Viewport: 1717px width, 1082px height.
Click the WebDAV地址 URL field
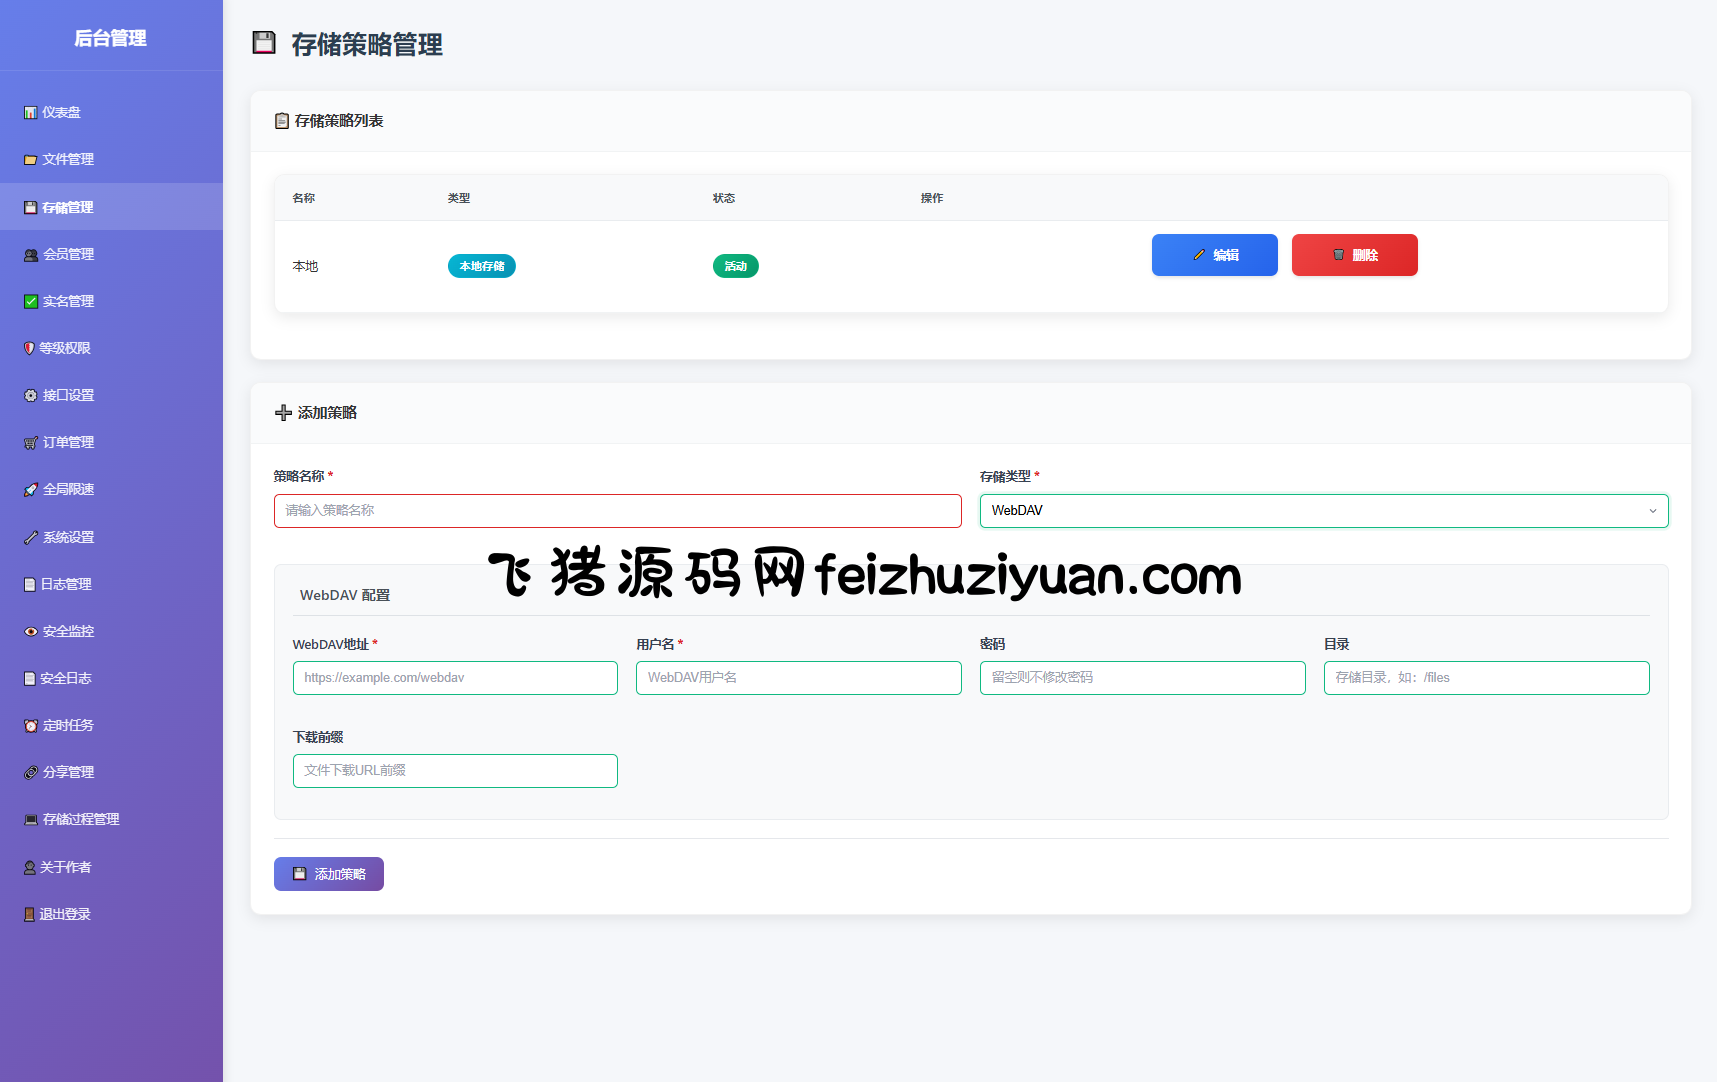455,678
